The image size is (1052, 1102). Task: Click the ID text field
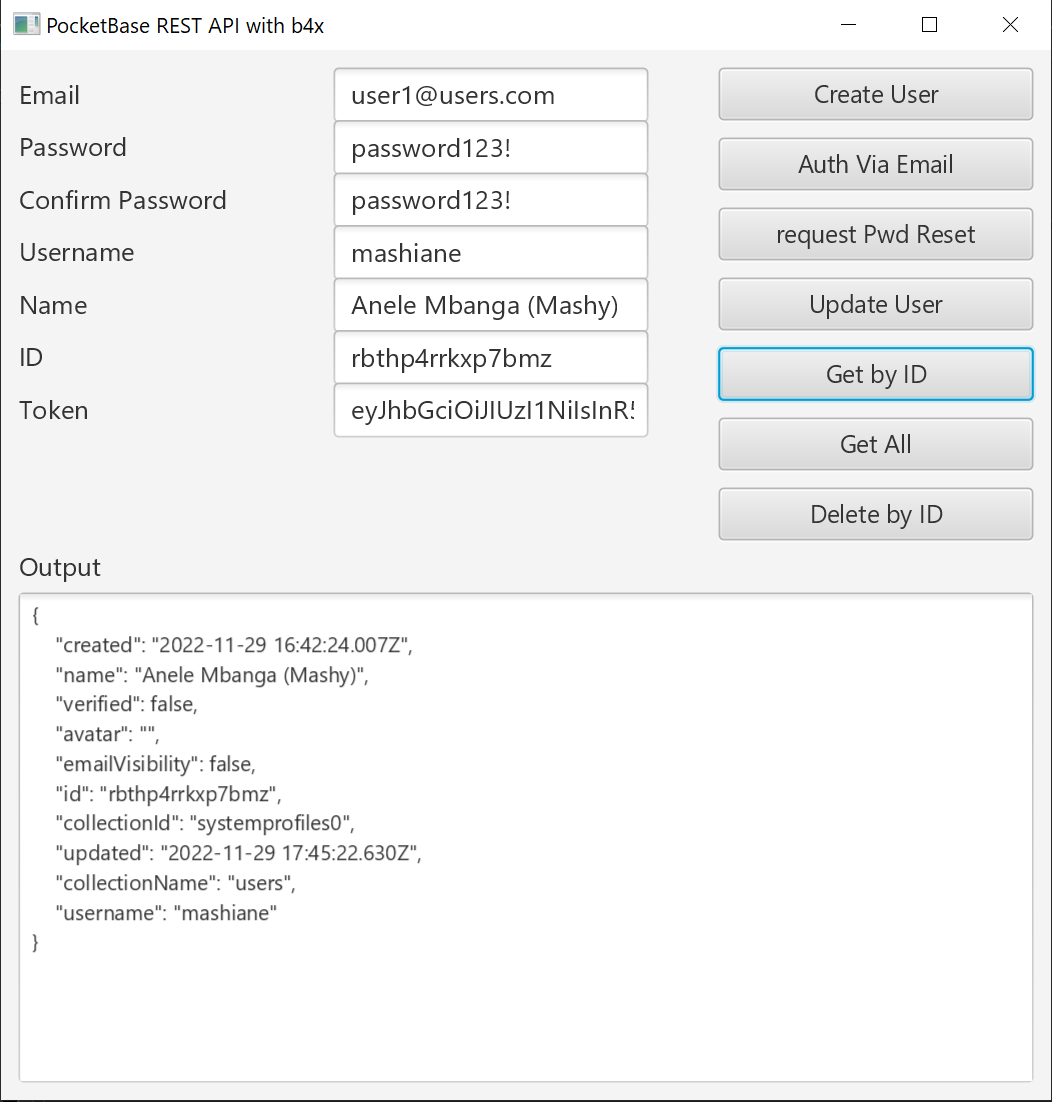click(490, 358)
